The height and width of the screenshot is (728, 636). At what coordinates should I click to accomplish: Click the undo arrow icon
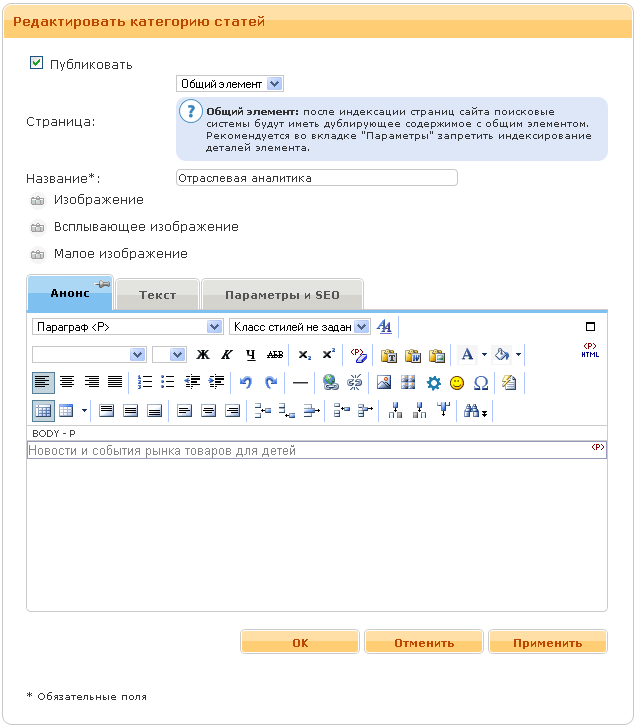click(x=247, y=382)
